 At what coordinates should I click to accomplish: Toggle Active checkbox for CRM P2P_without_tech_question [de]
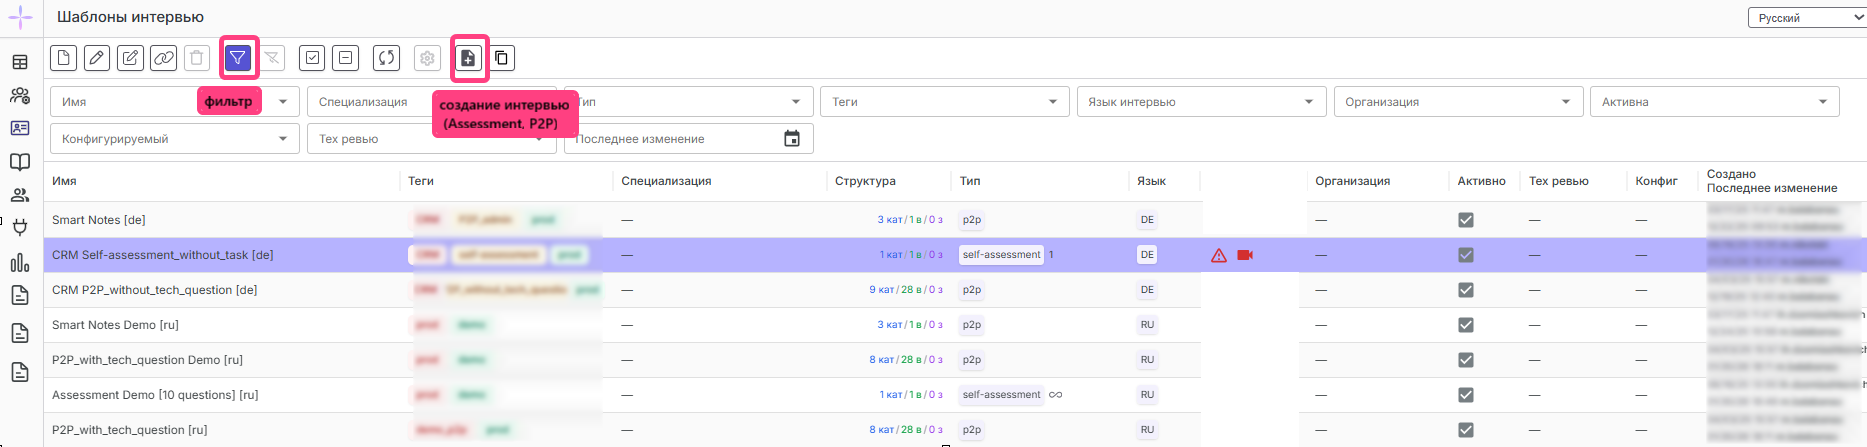[x=1465, y=290]
